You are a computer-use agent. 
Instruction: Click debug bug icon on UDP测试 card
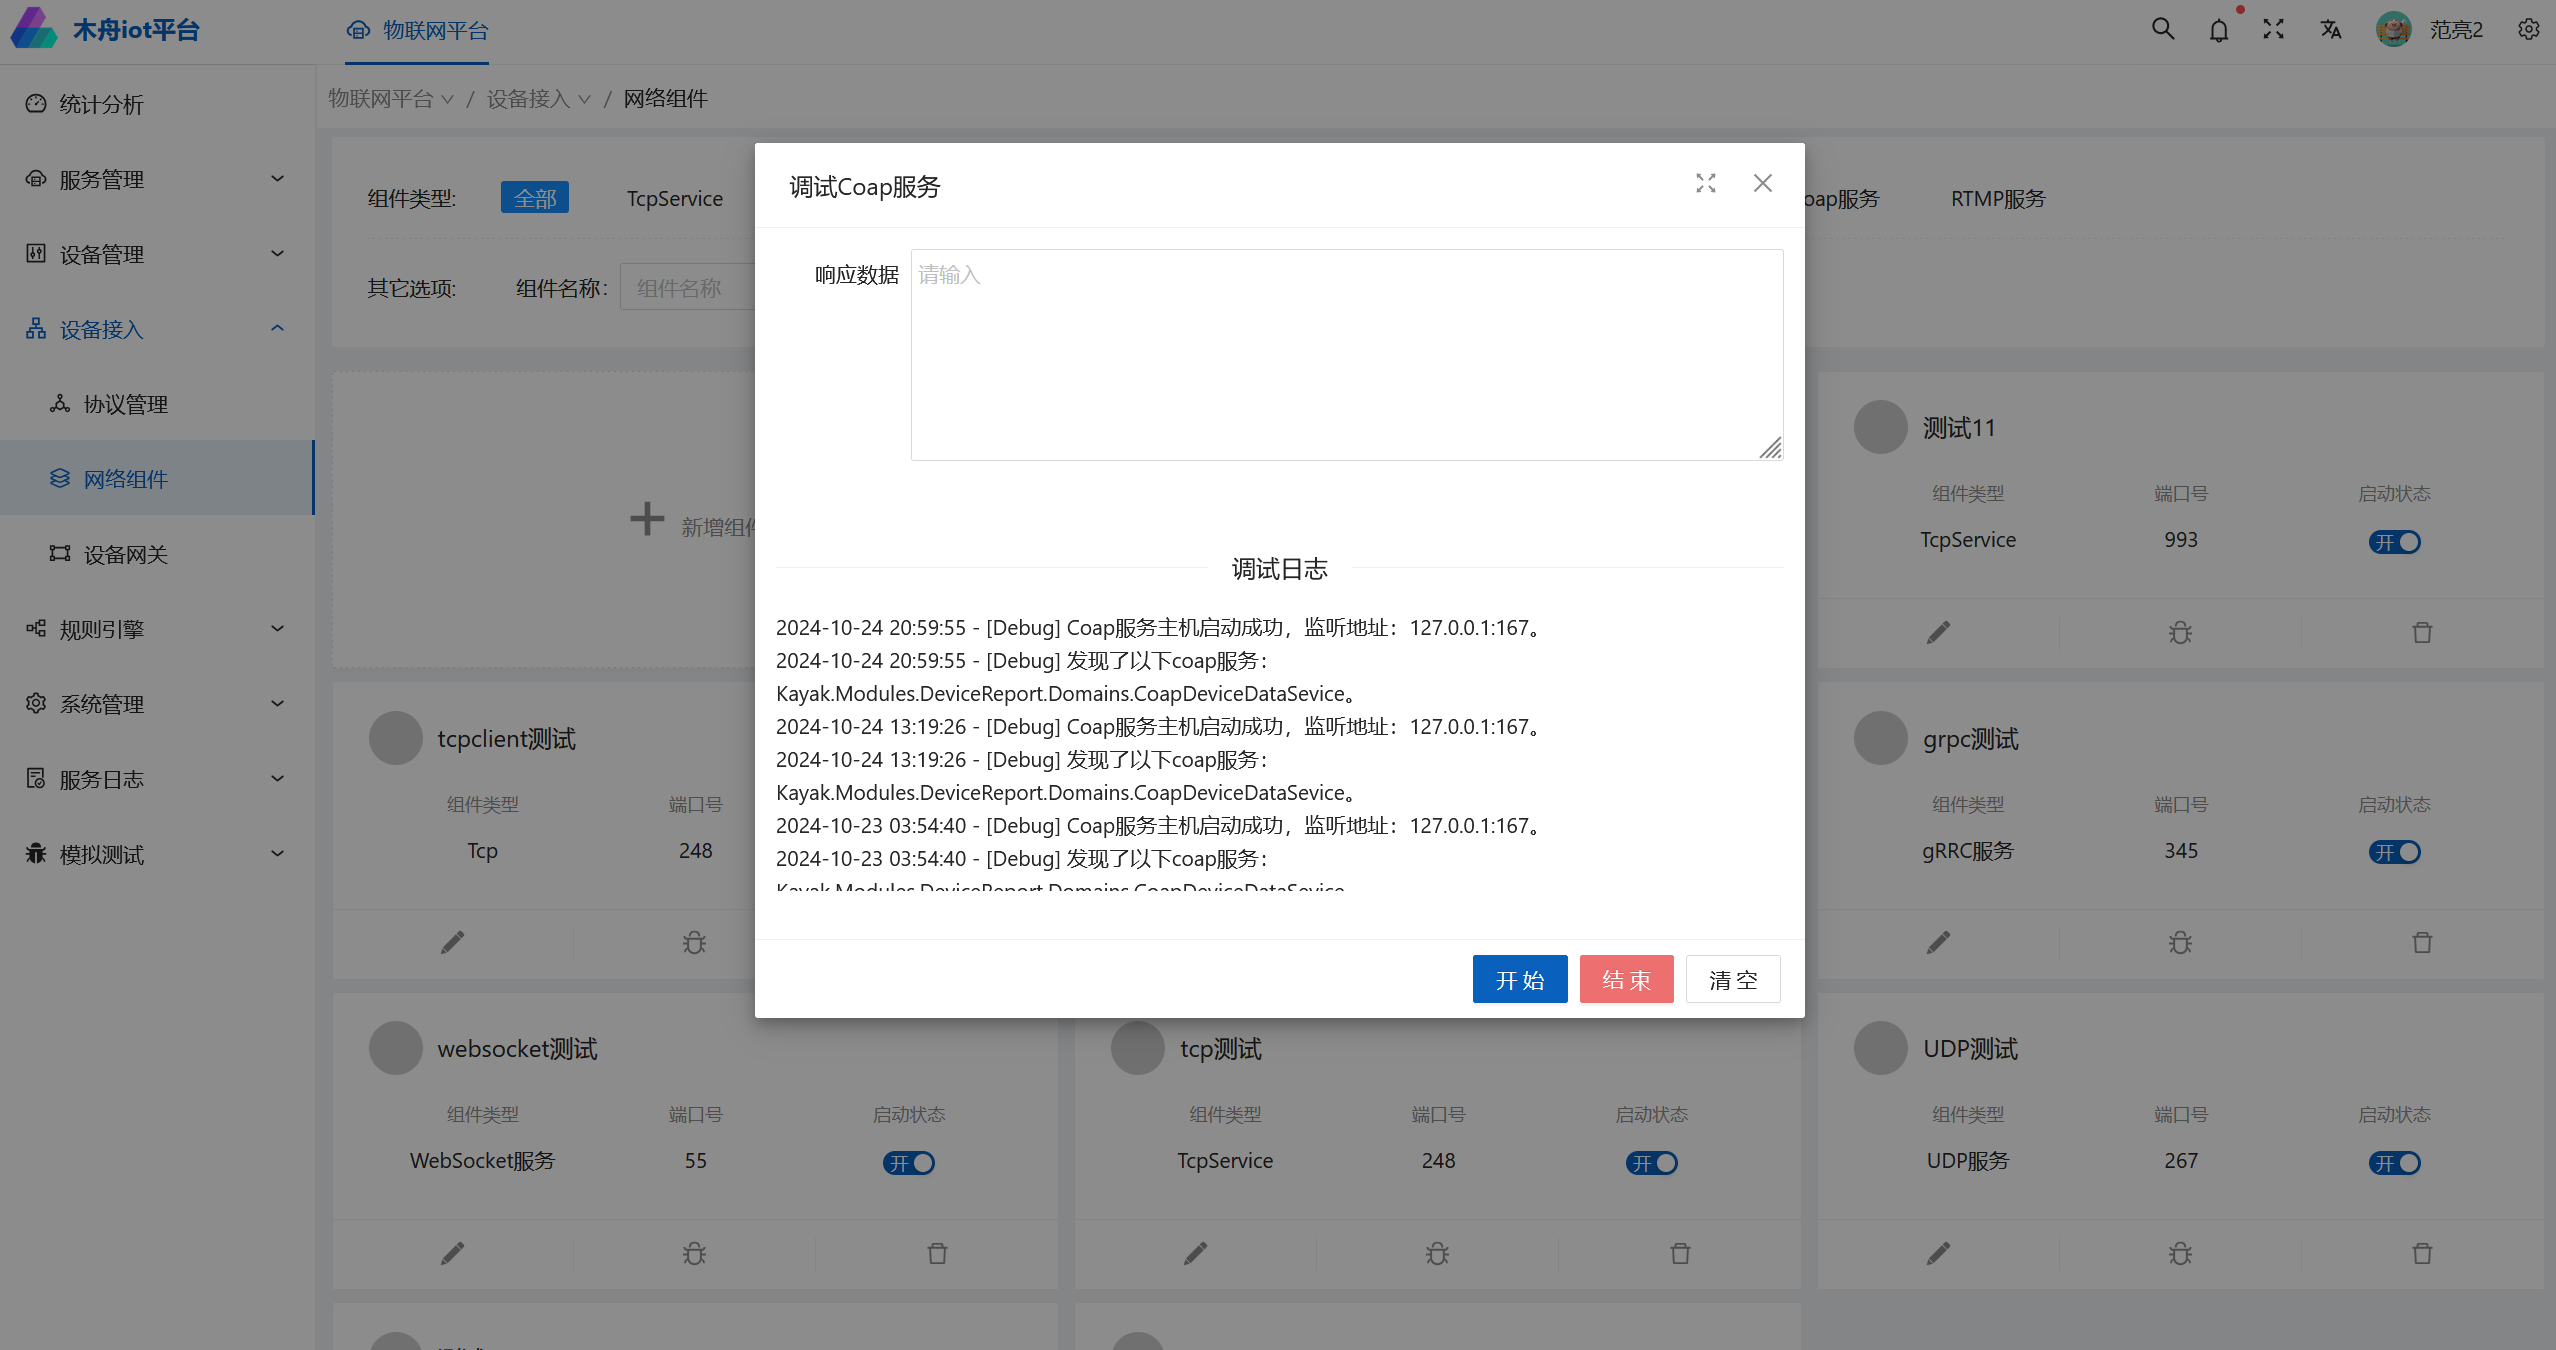(x=2180, y=1253)
